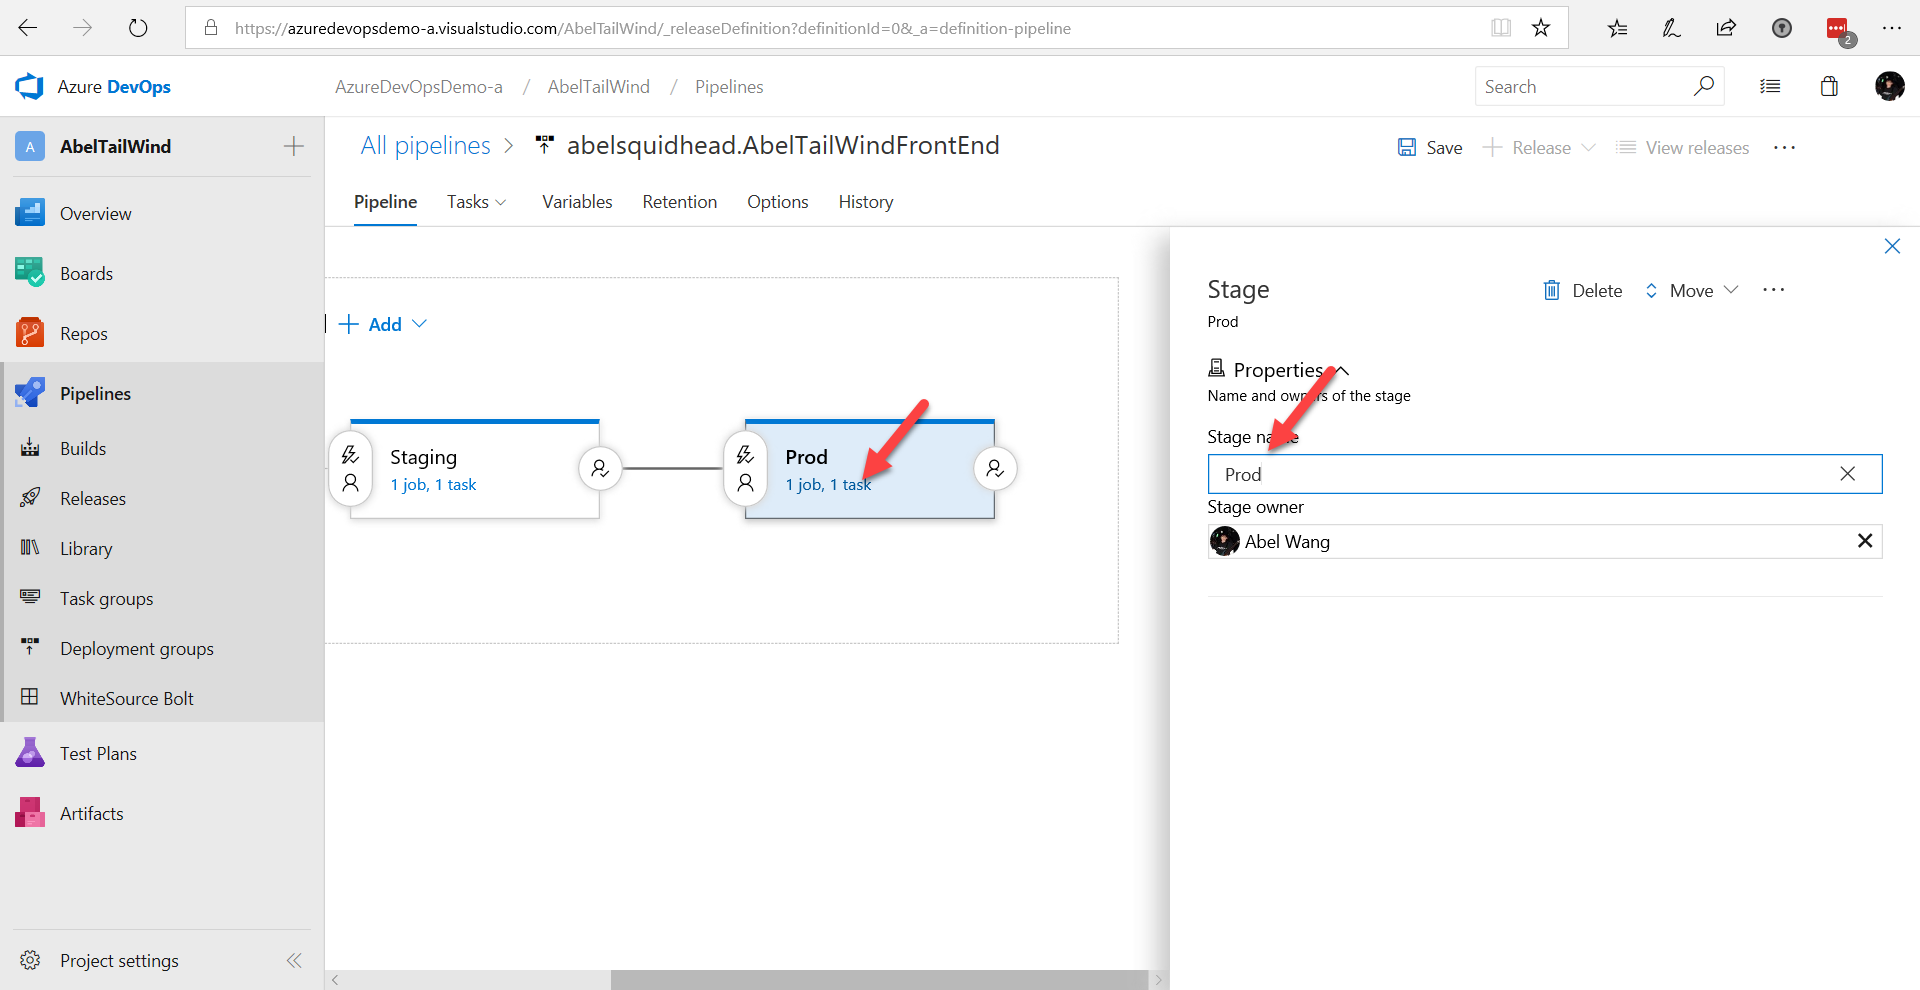1920x990 pixels.
Task: Open the AzureDevOpsDemo-a breadcrumb
Action: pos(418,87)
